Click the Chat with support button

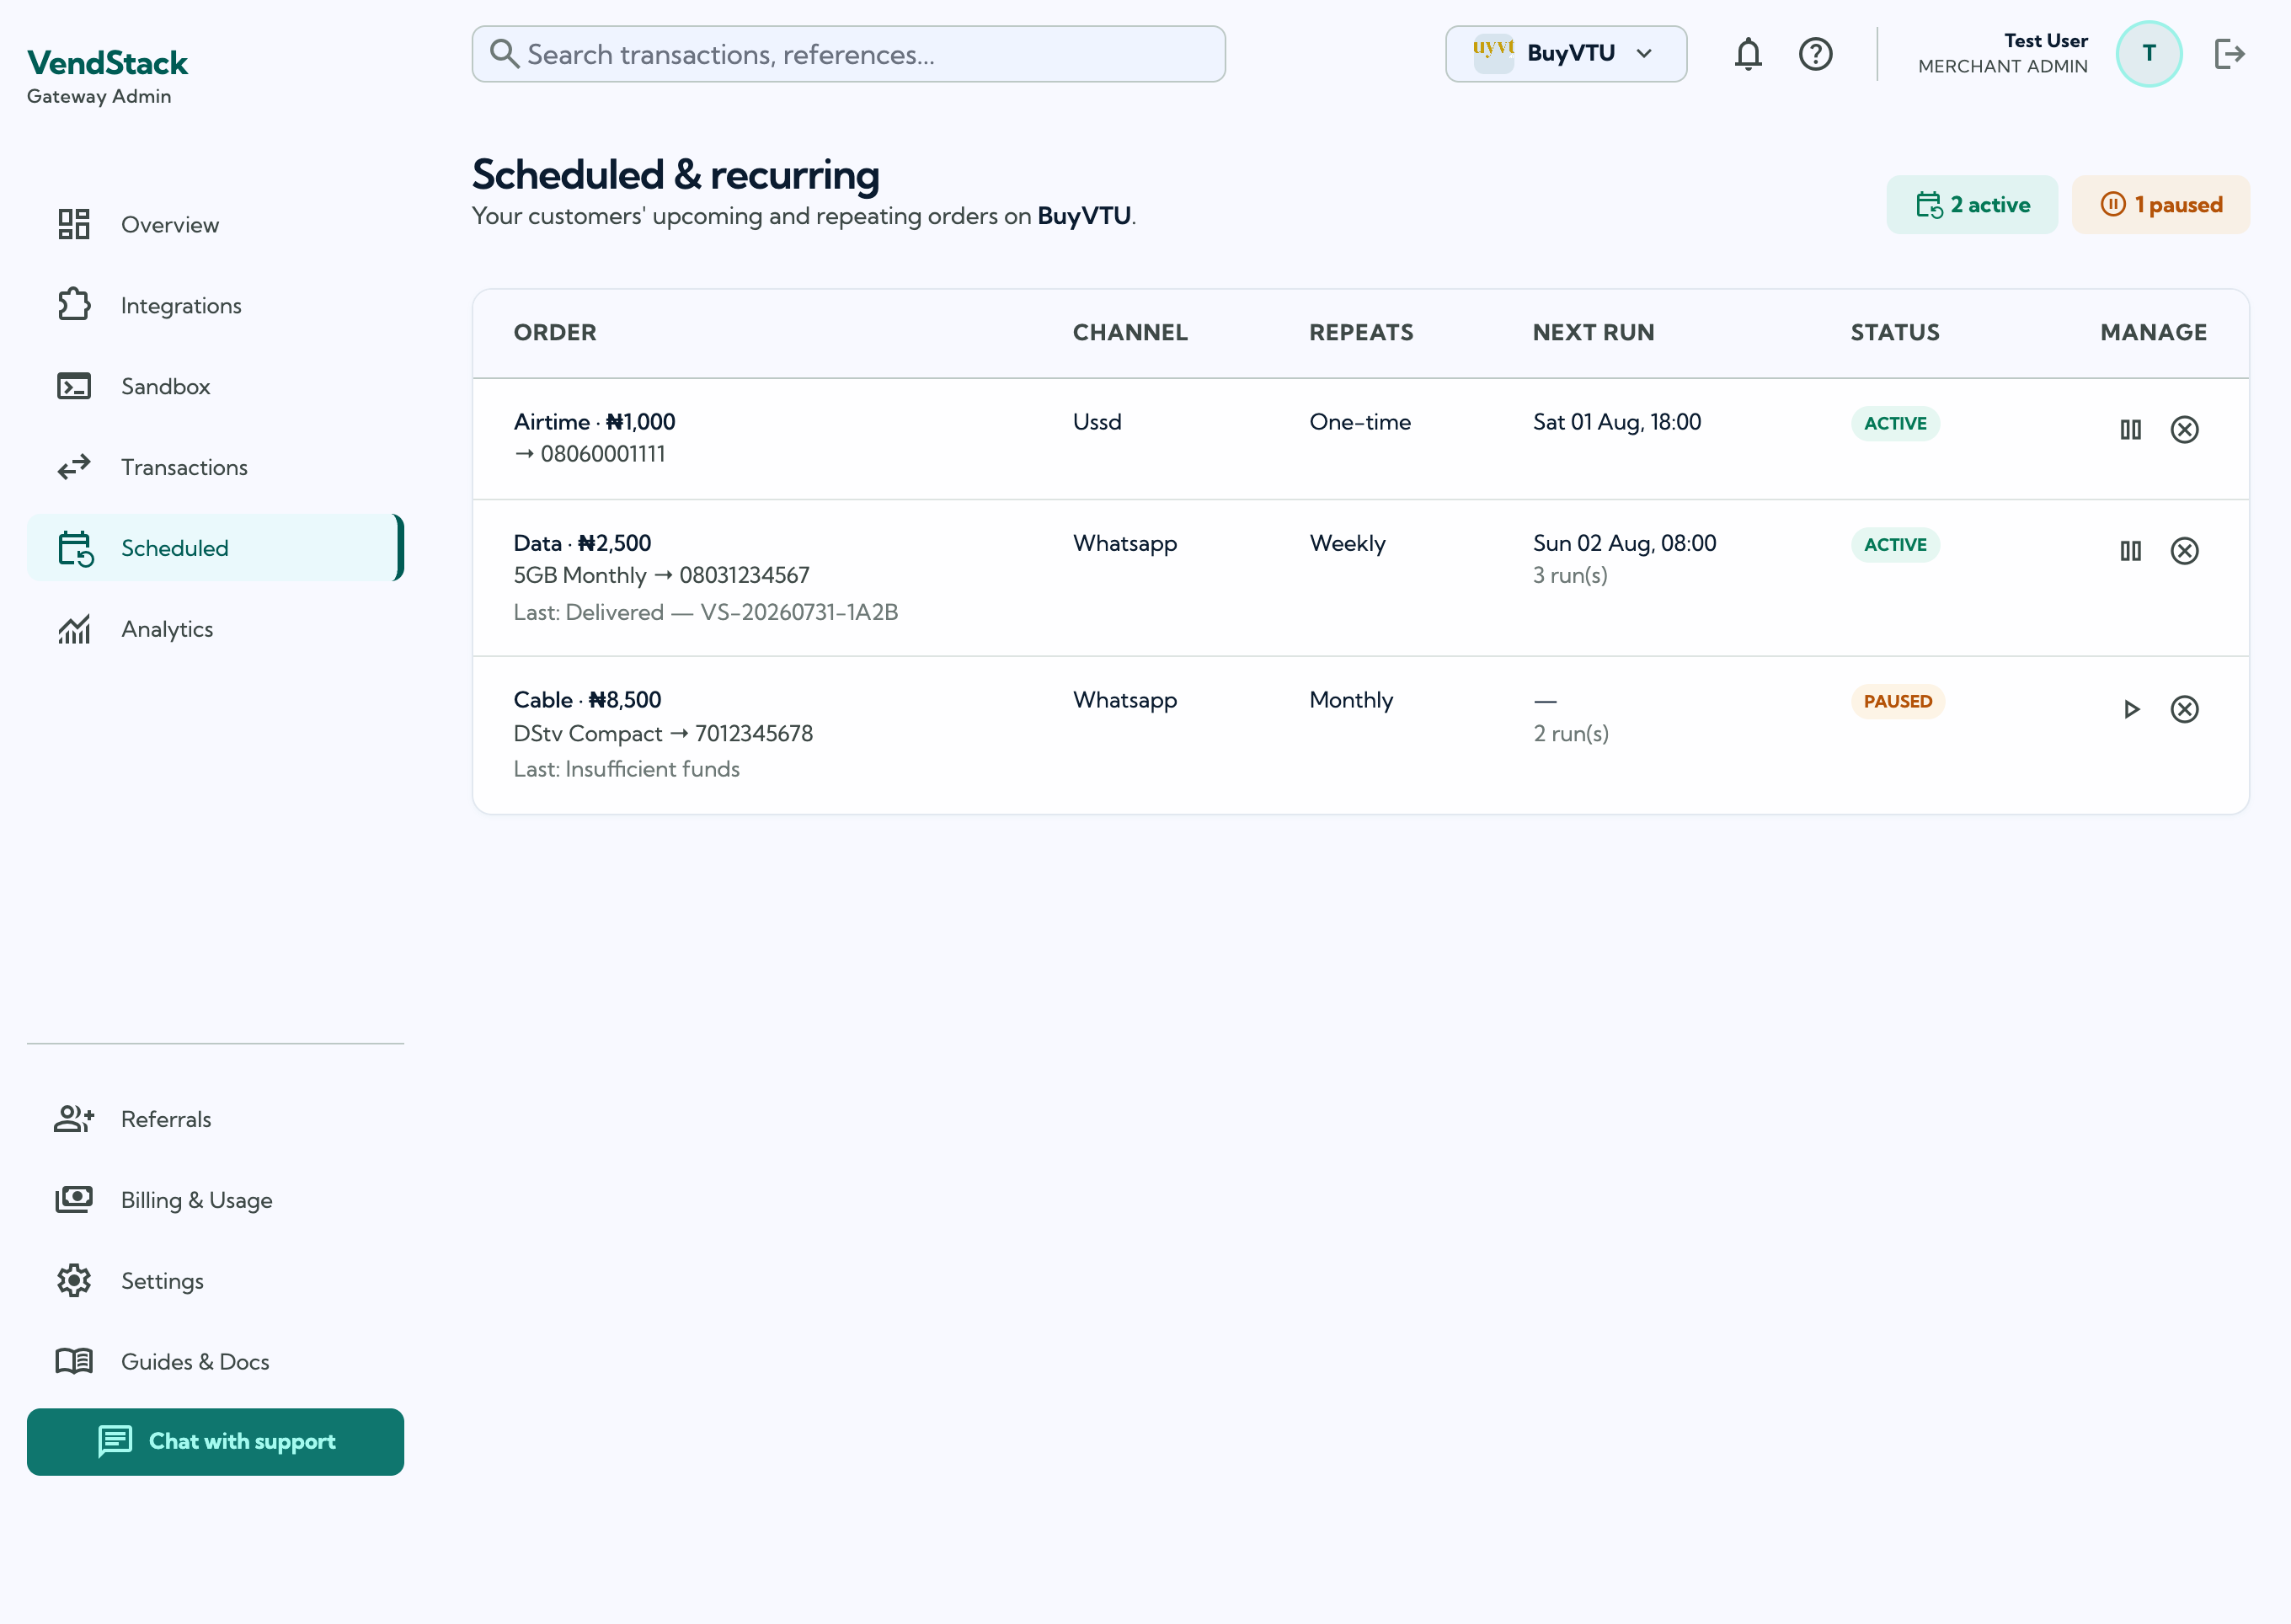[215, 1442]
